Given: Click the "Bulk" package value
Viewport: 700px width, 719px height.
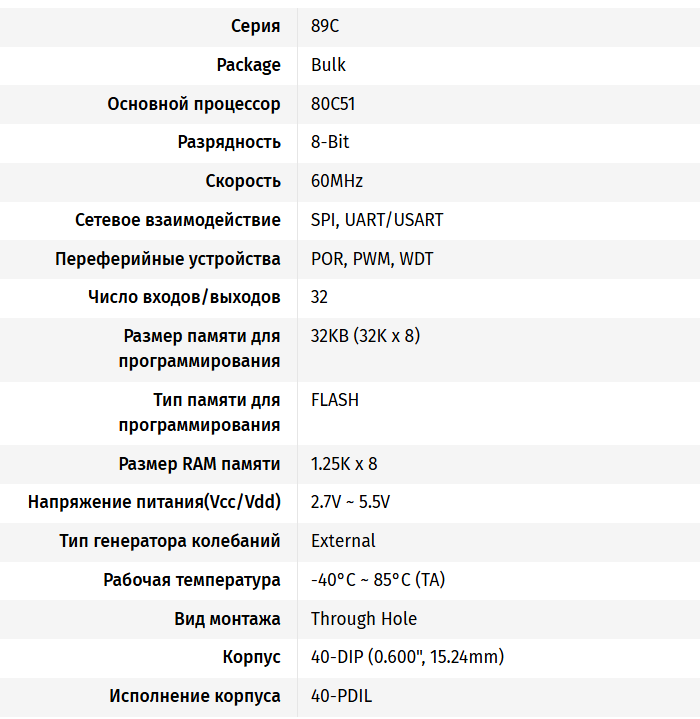Looking at the screenshot, I should pos(328,65).
